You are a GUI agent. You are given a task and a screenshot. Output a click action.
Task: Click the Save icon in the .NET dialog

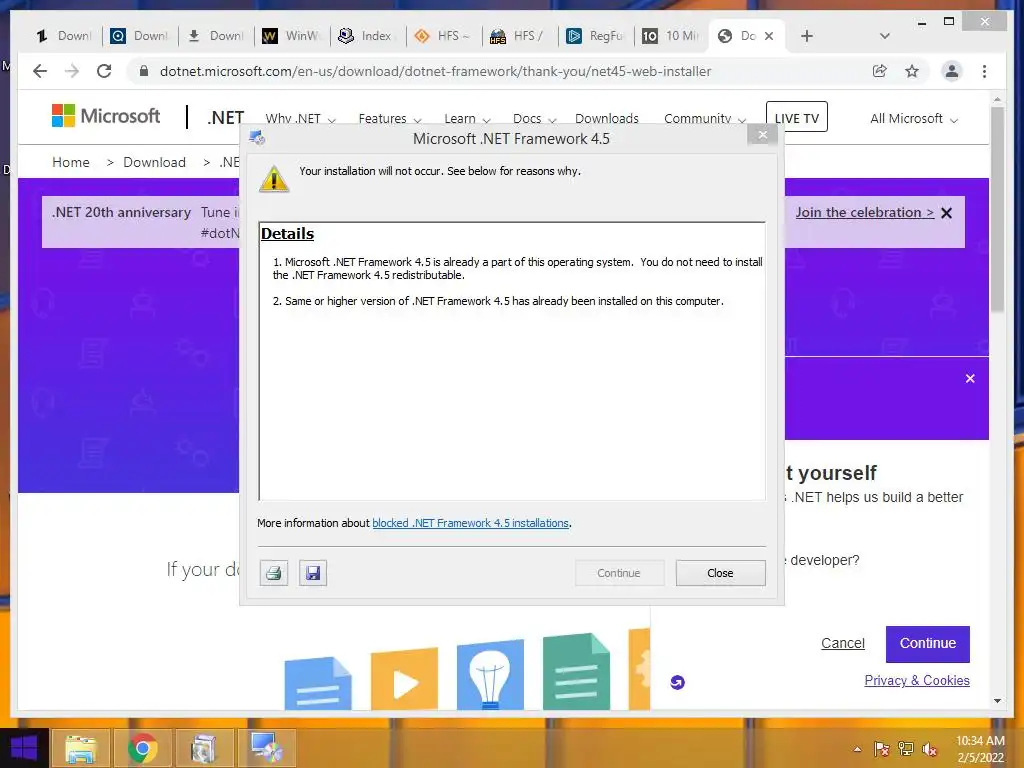tap(313, 573)
